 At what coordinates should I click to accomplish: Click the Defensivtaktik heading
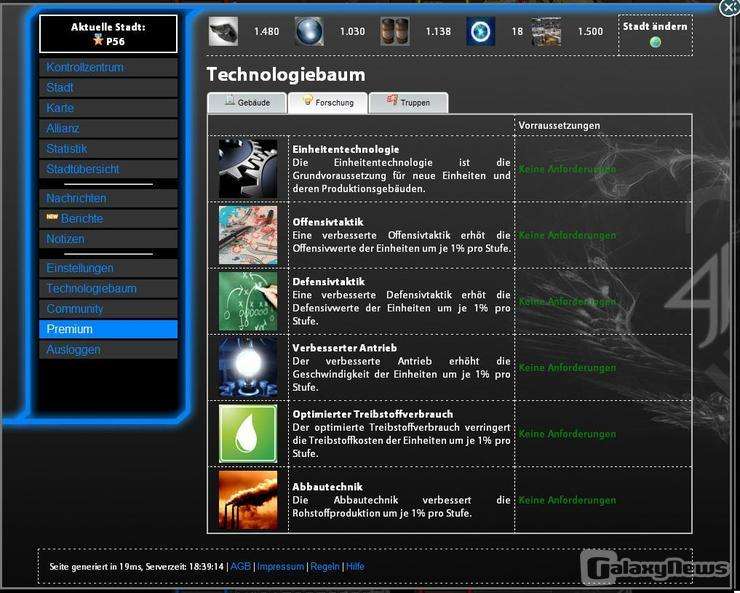pos(328,282)
